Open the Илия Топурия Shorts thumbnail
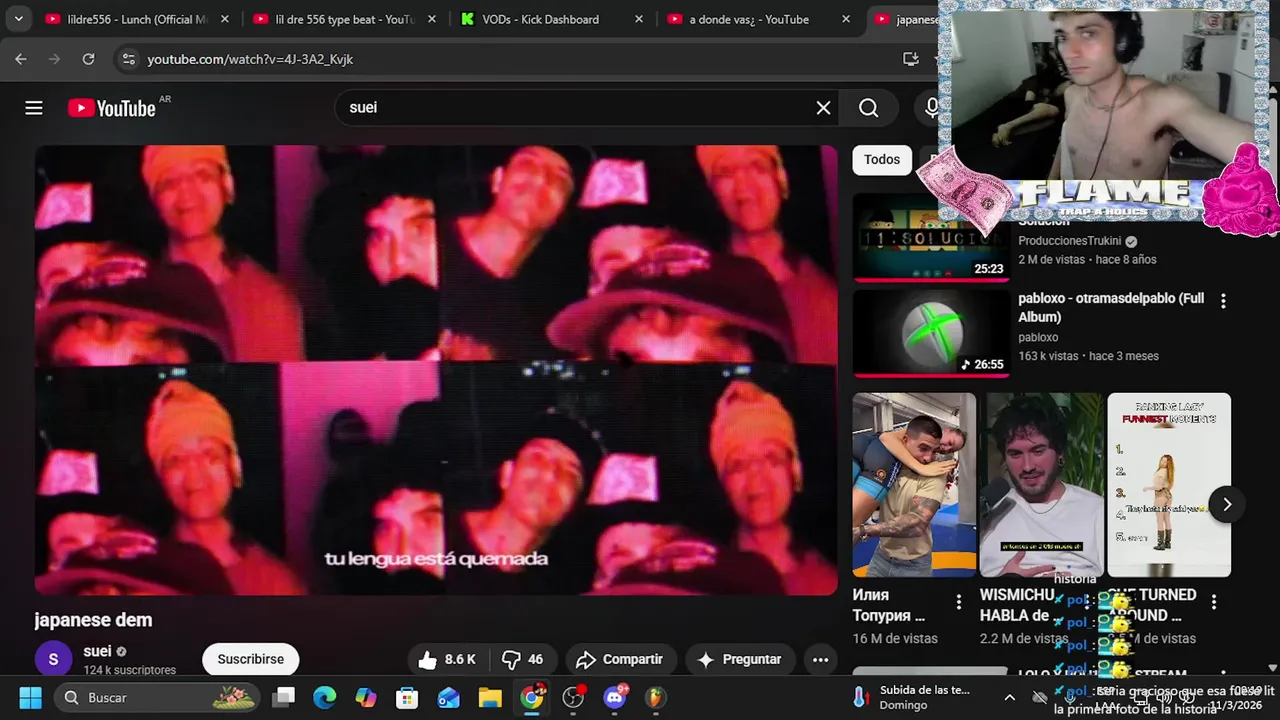This screenshot has height=720, width=1280. (914, 484)
